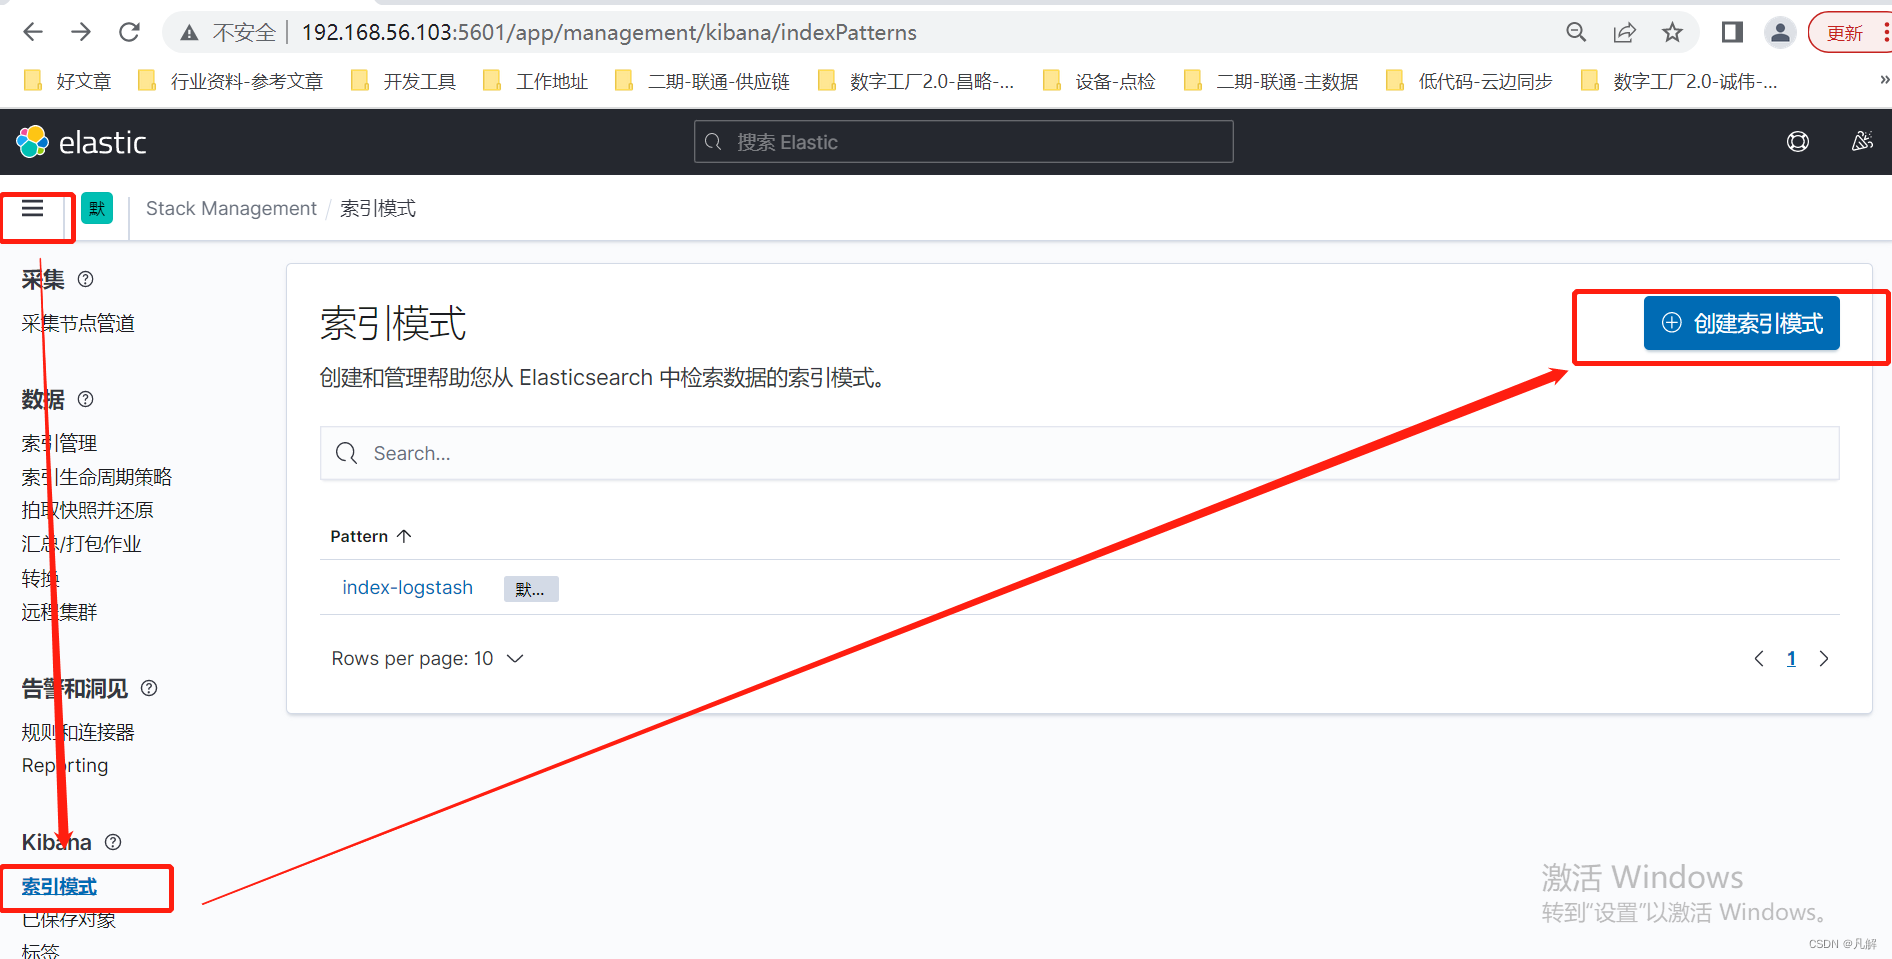Viewport: 1892px width, 959px height.
Task: Click the 索引模式 breadcrumb
Action: (x=378, y=208)
